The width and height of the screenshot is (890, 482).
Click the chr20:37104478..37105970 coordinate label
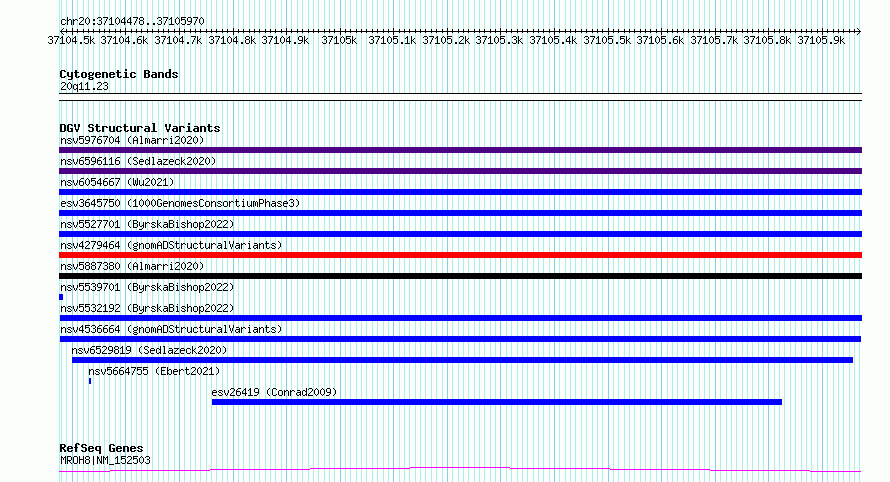(x=132, y=21)
